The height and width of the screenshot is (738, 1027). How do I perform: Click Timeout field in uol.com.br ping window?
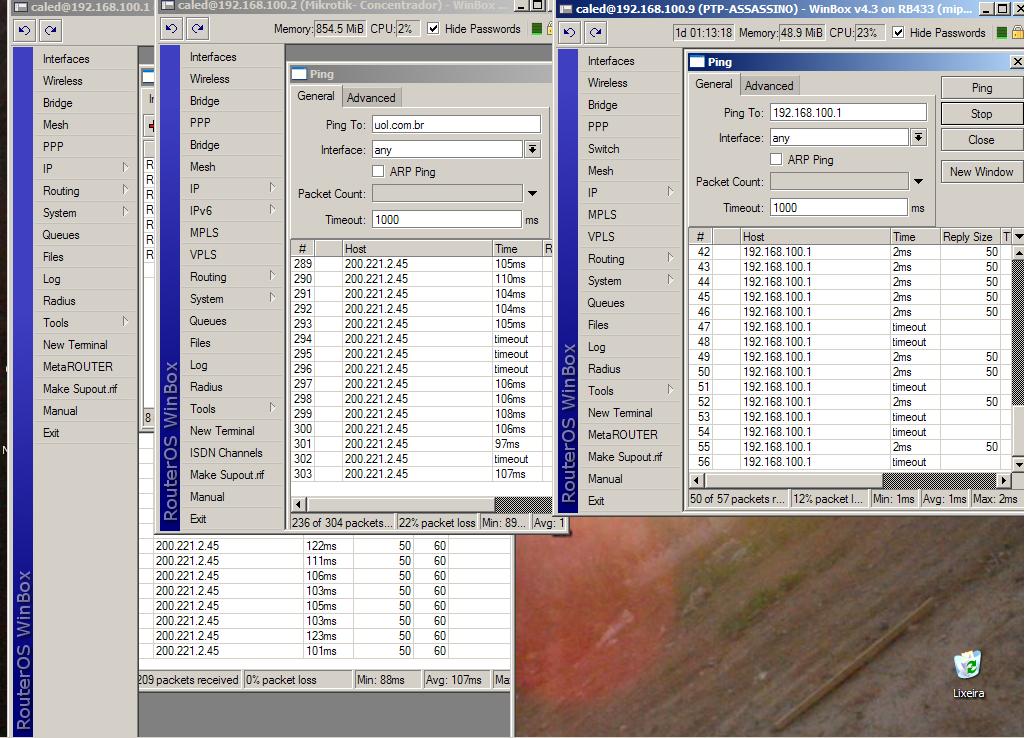pyautogui.click(x=447, y=219)
